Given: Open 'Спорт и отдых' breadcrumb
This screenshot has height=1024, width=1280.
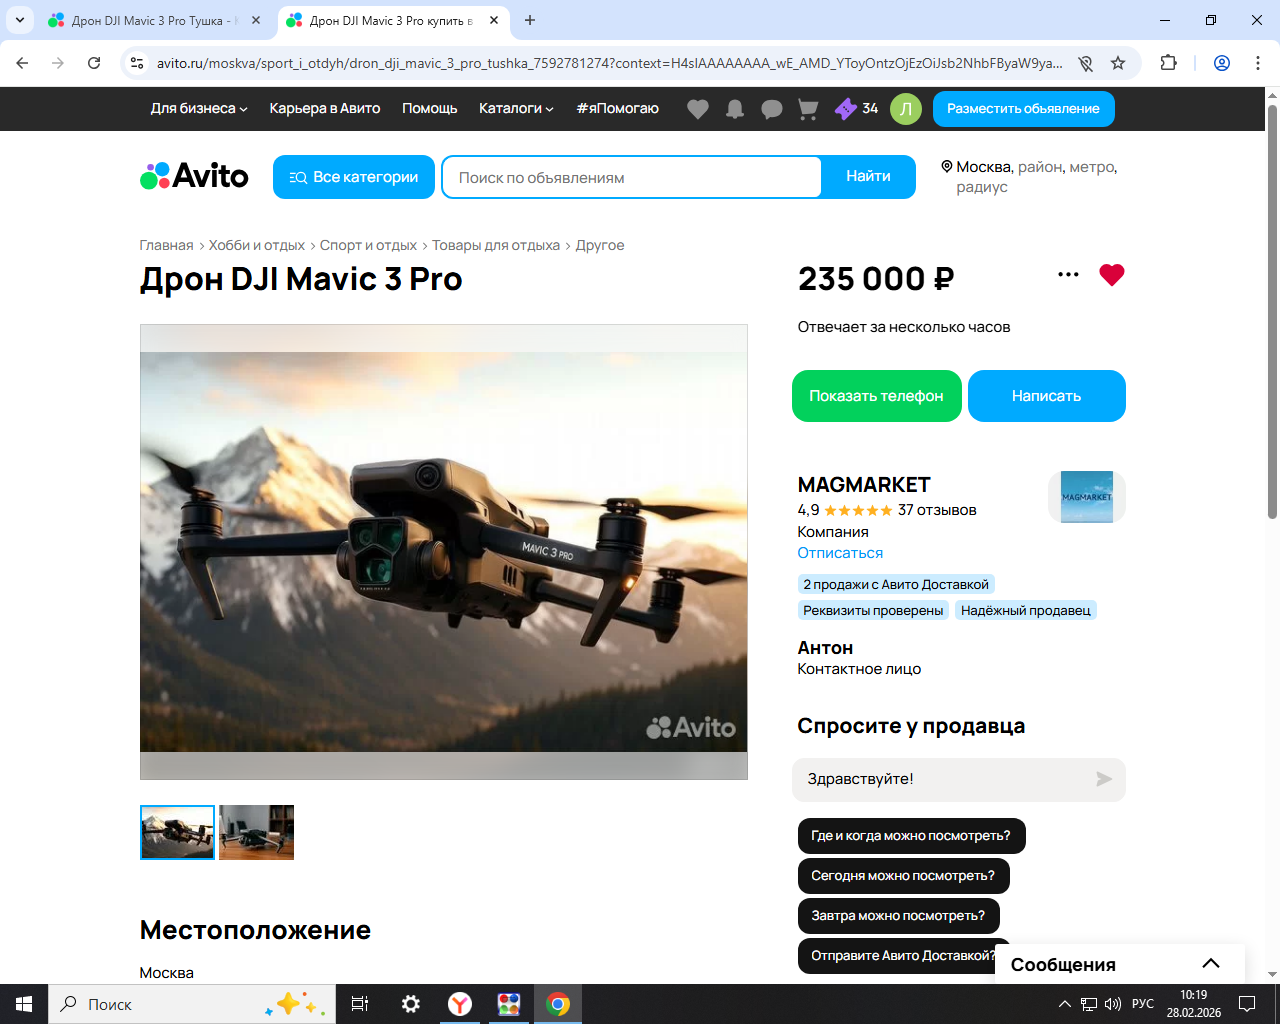Looking at the screenshot, I should (368, 245).
